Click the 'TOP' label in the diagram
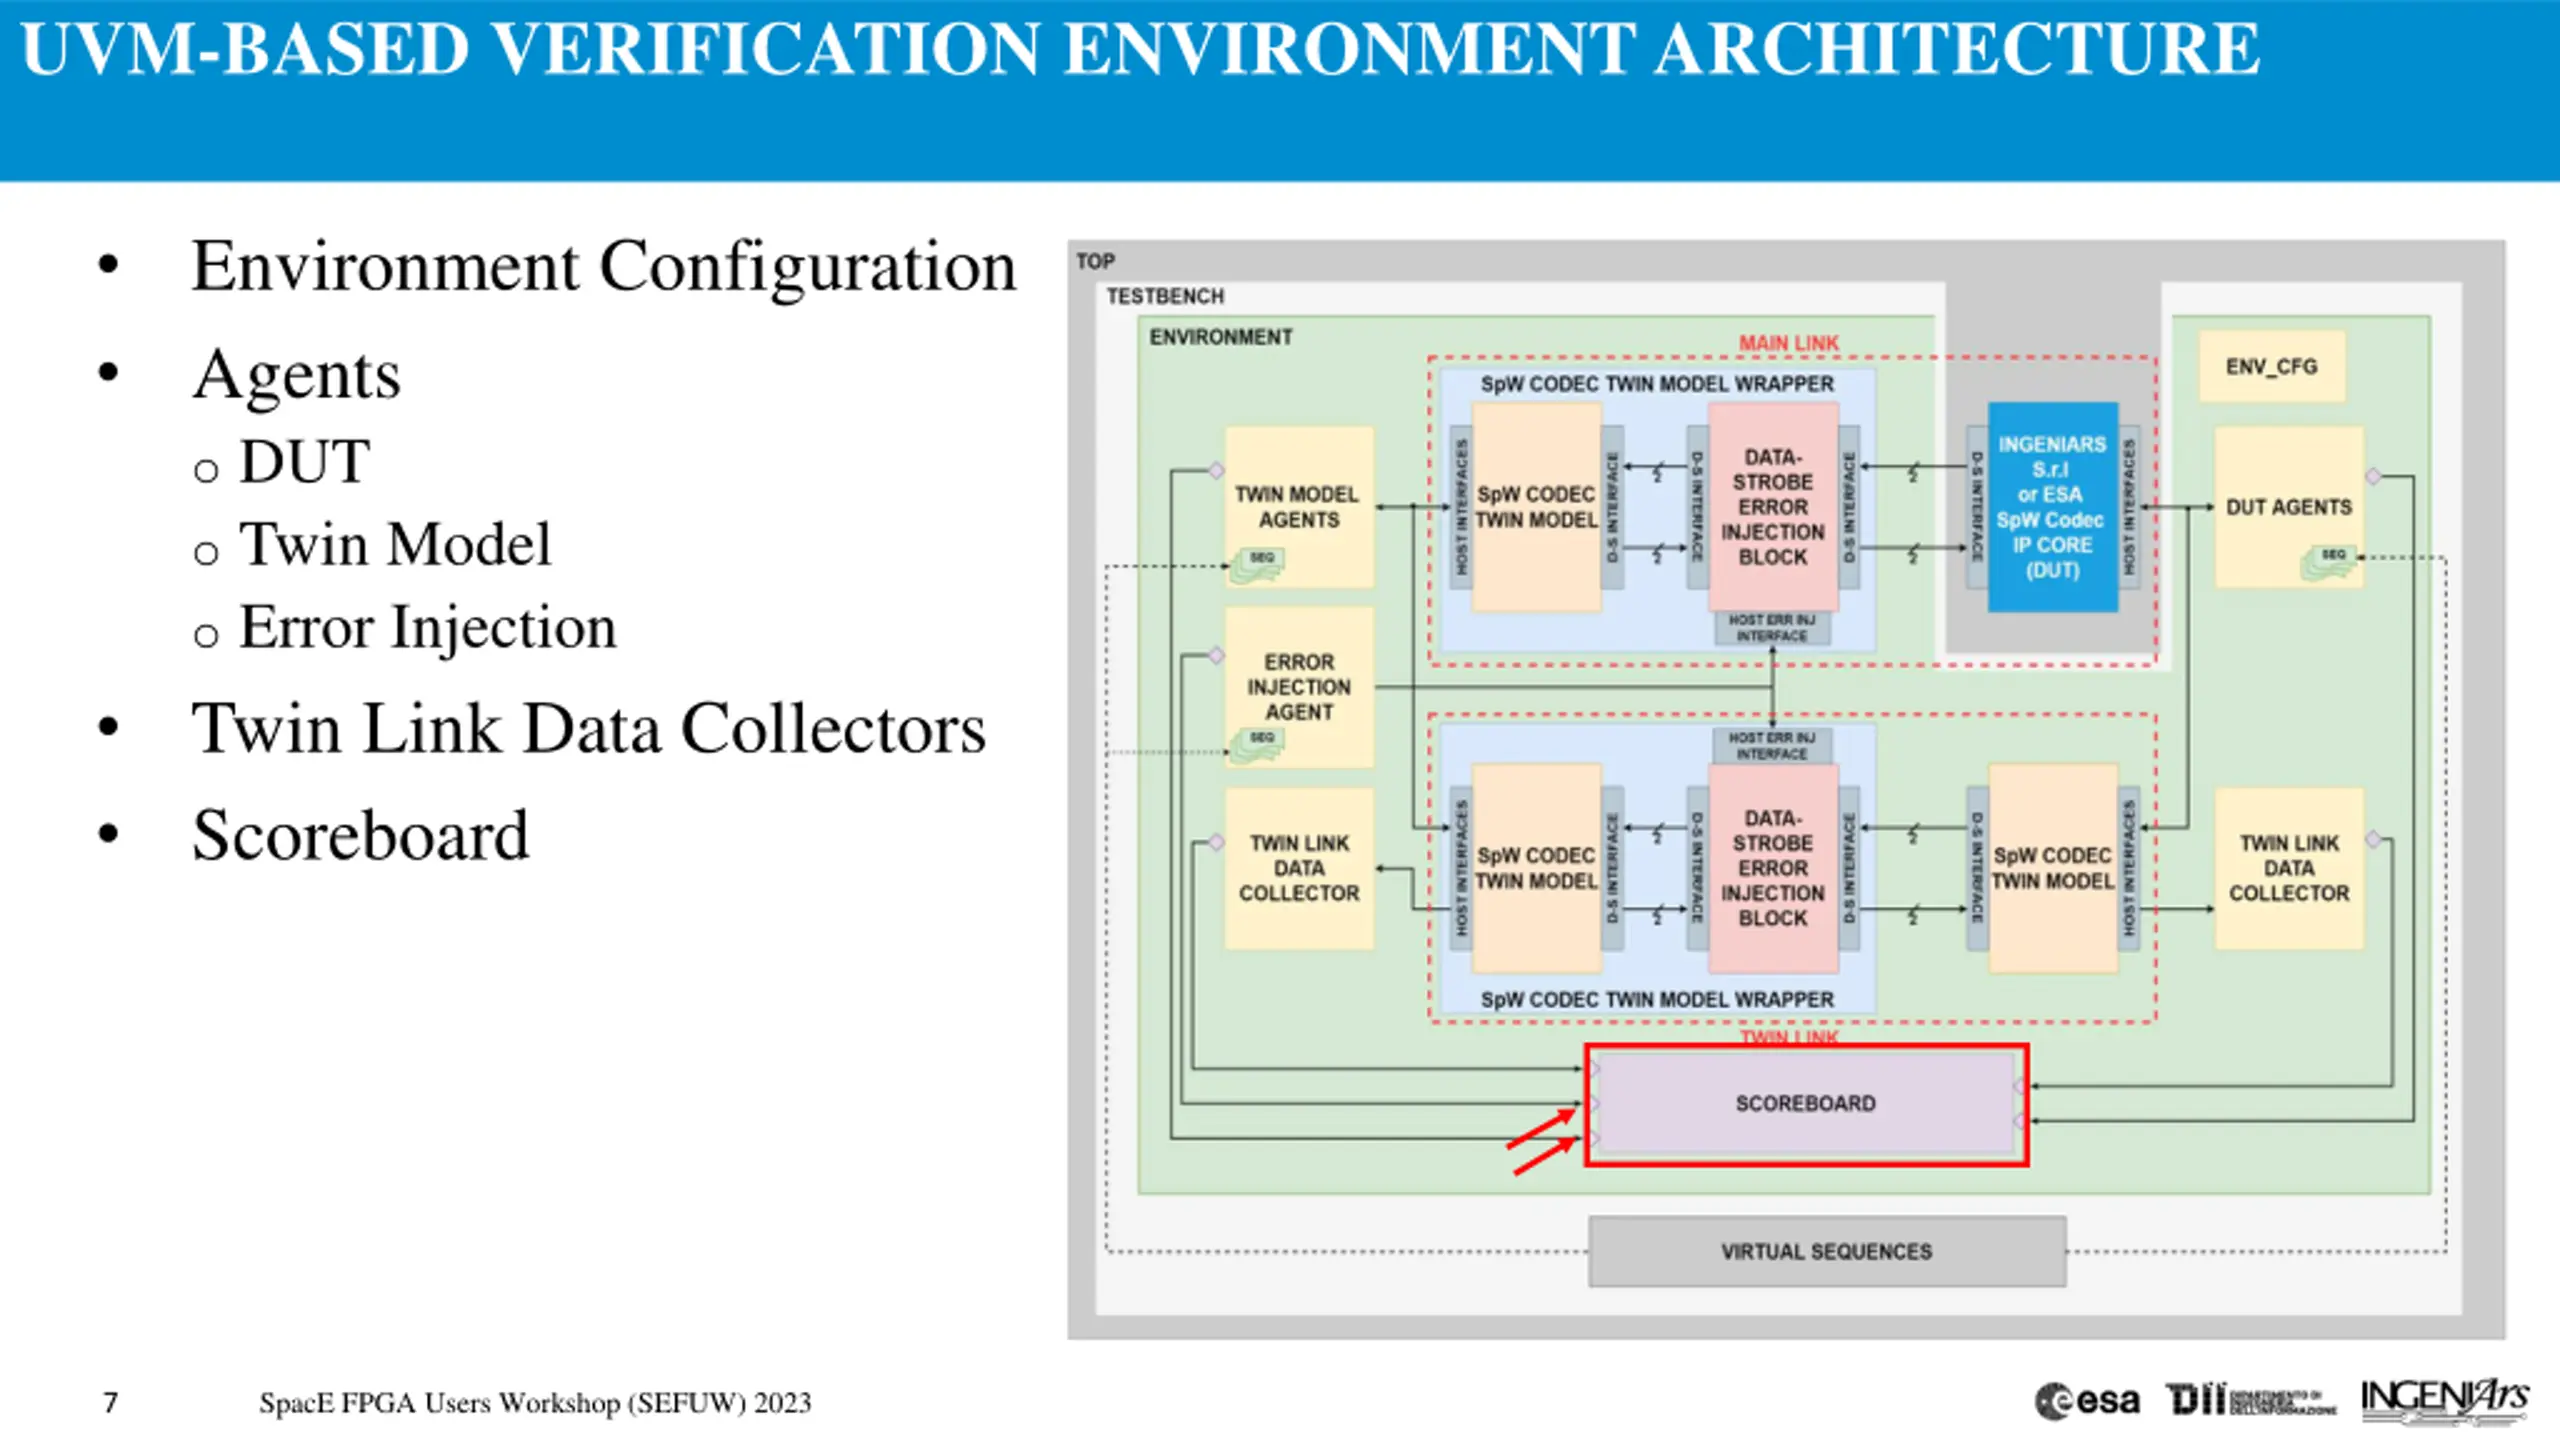The image size is (2560, 1440). point(1095,261)
